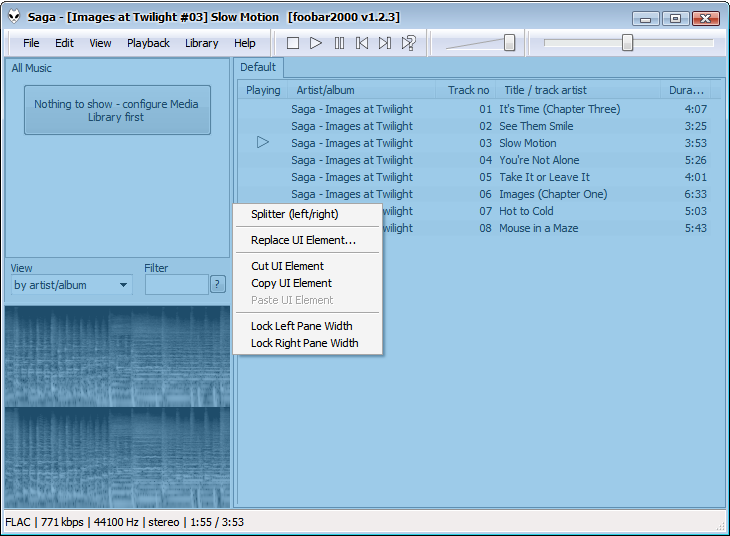Image resolution: width=730 pixels, height=536 pixels.
Task: Click the 6:33 duration cell
Action: 695,194
